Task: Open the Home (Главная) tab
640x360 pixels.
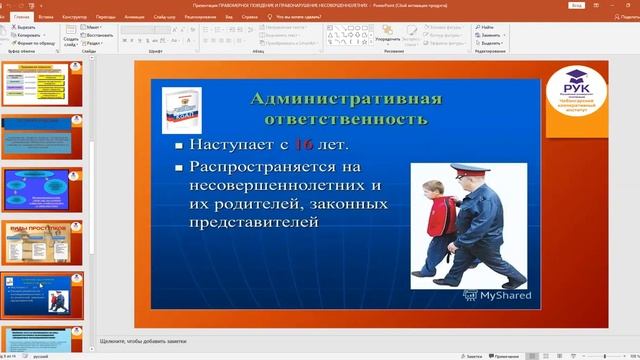Action: [x=21, y=17]
